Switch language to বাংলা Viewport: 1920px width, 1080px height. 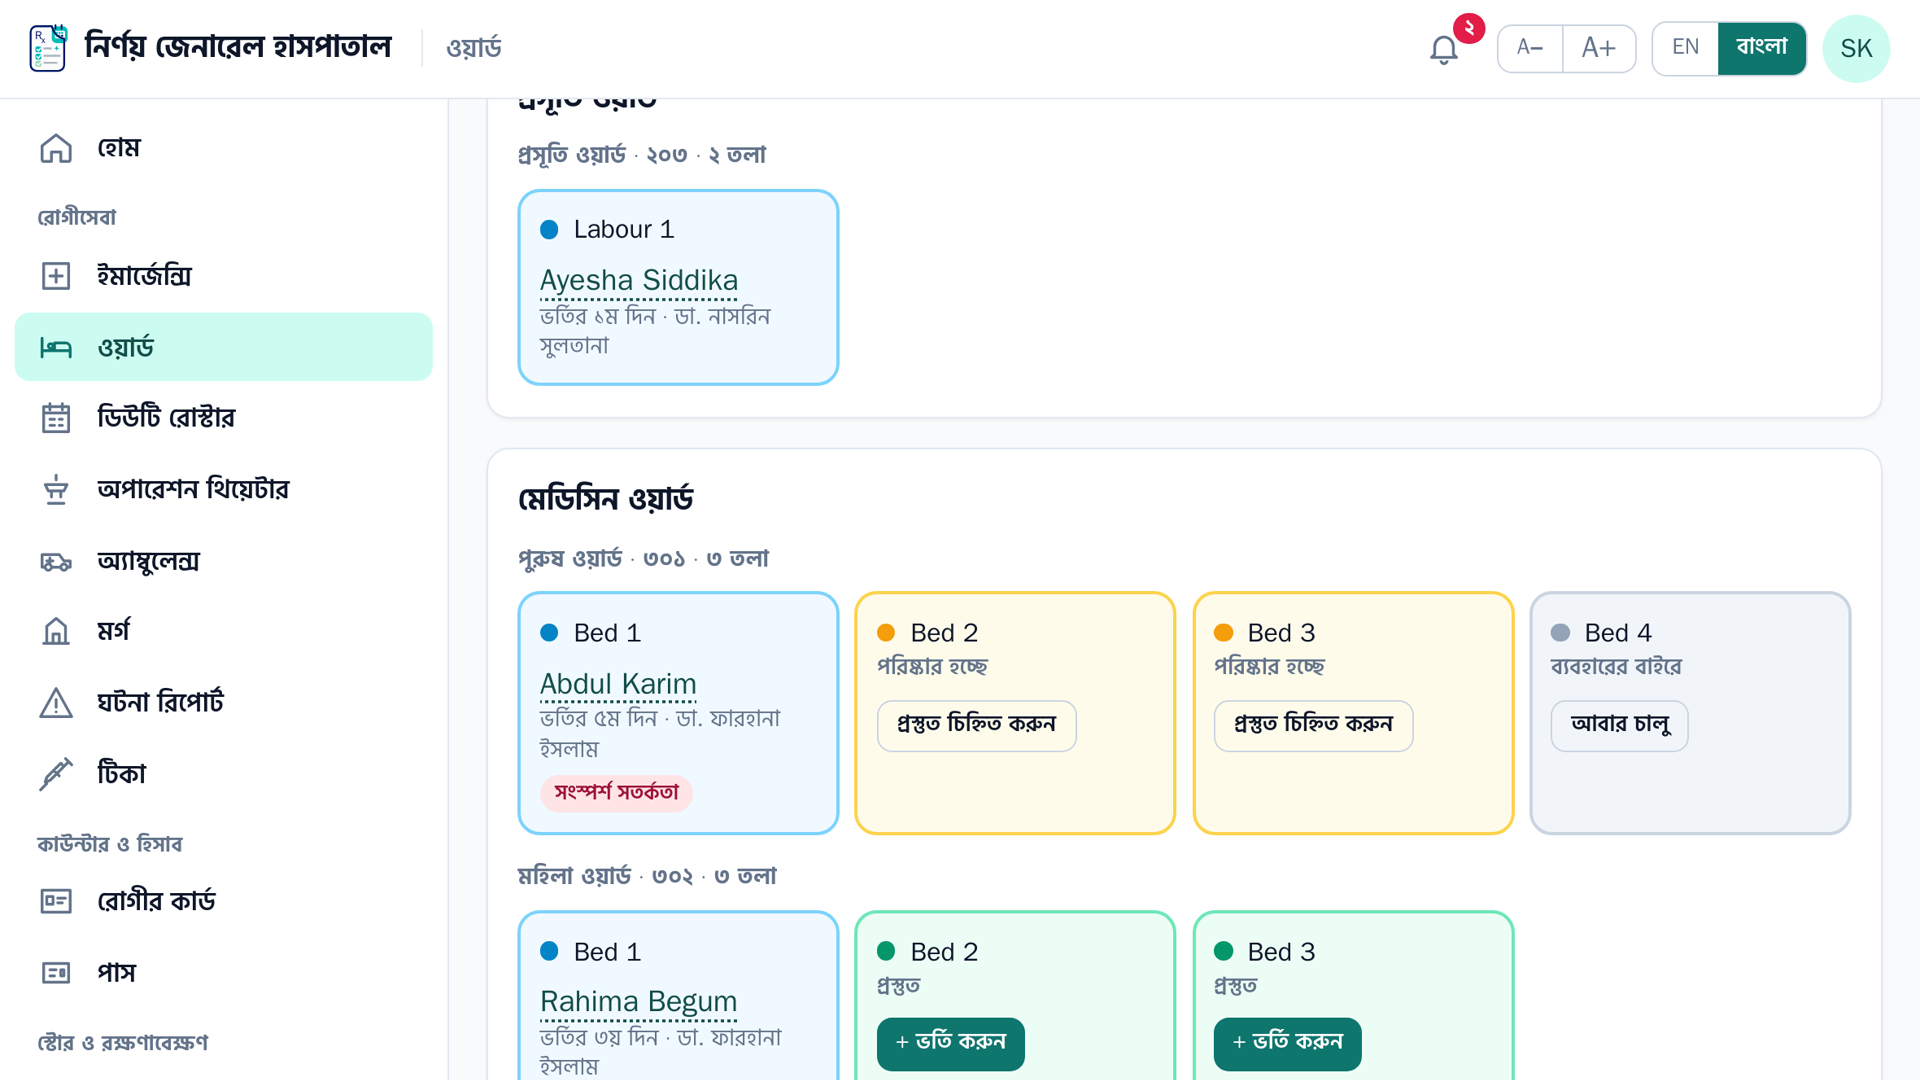click(1762, 48)
